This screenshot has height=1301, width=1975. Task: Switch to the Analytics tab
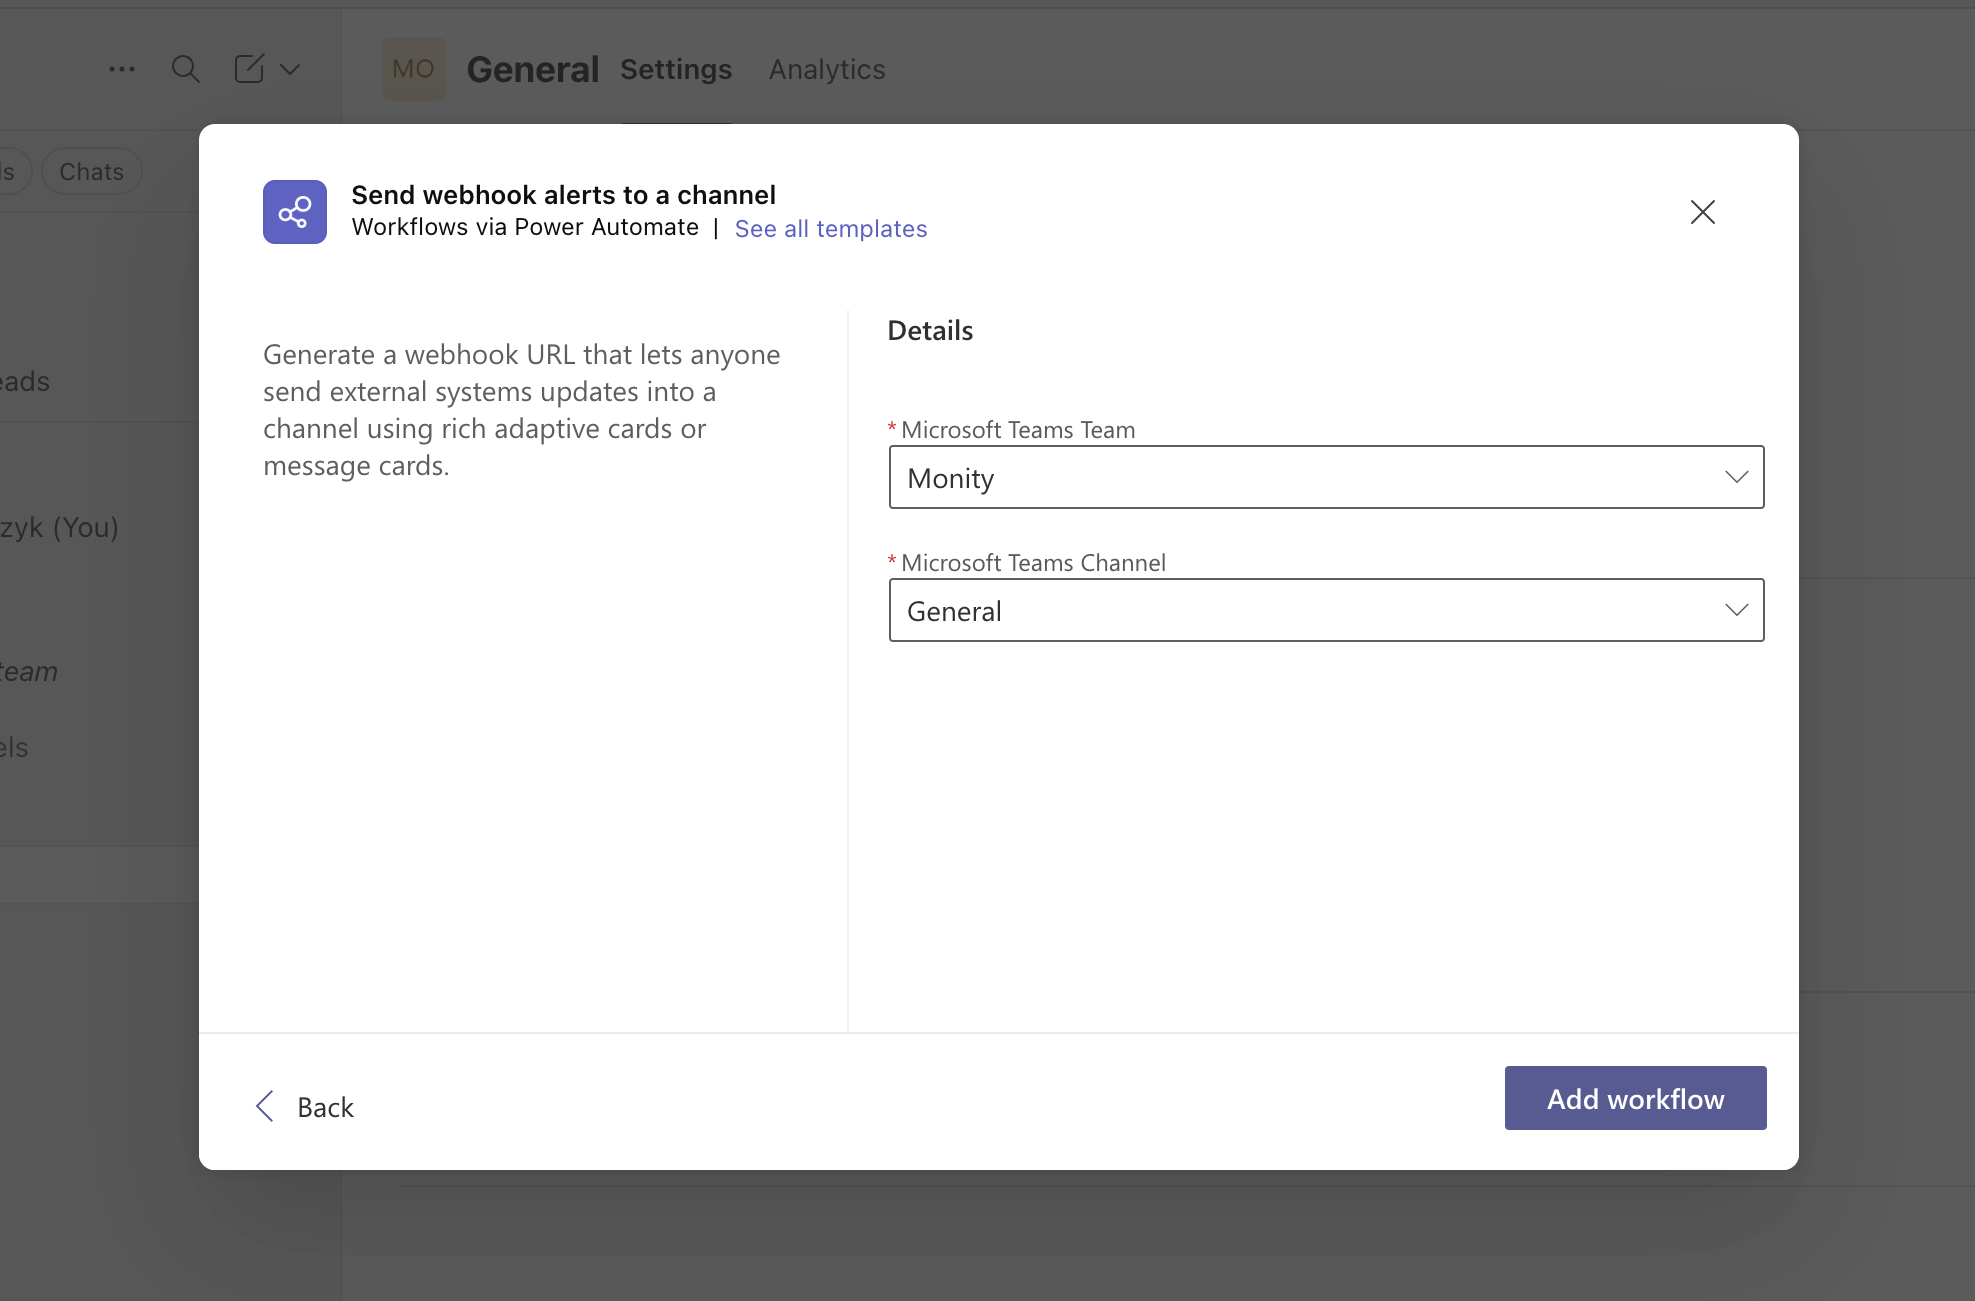826,69
